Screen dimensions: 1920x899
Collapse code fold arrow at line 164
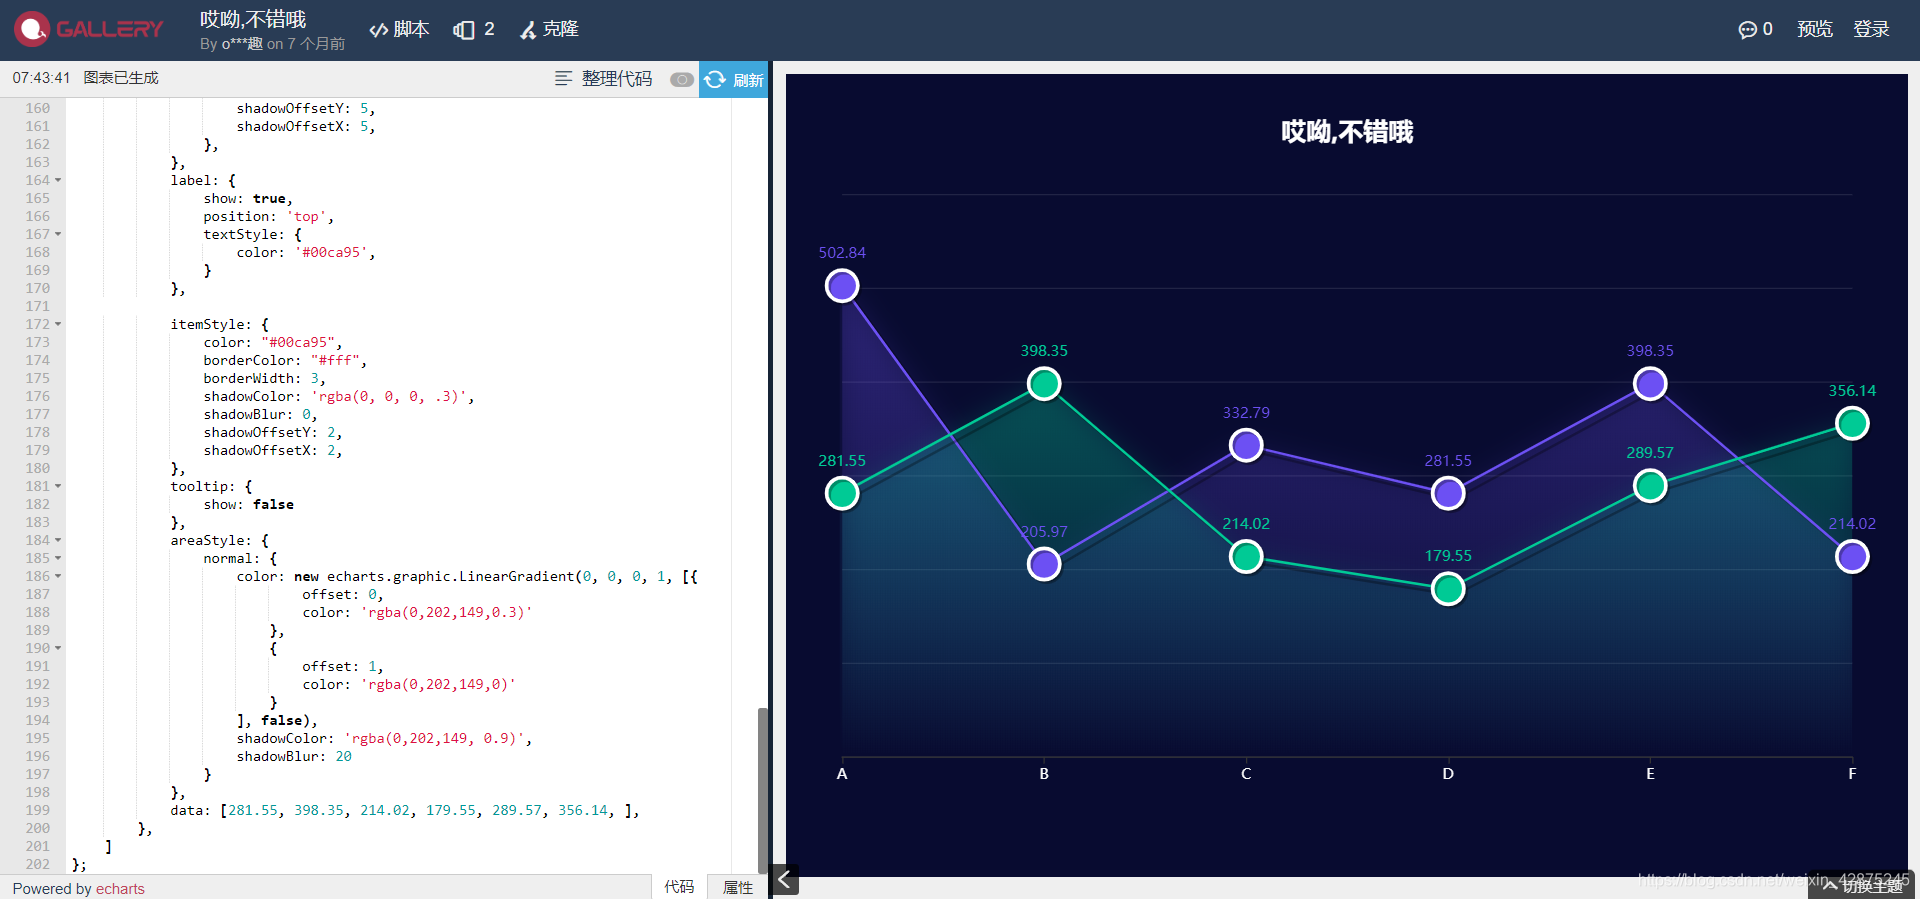click(58, 180)
